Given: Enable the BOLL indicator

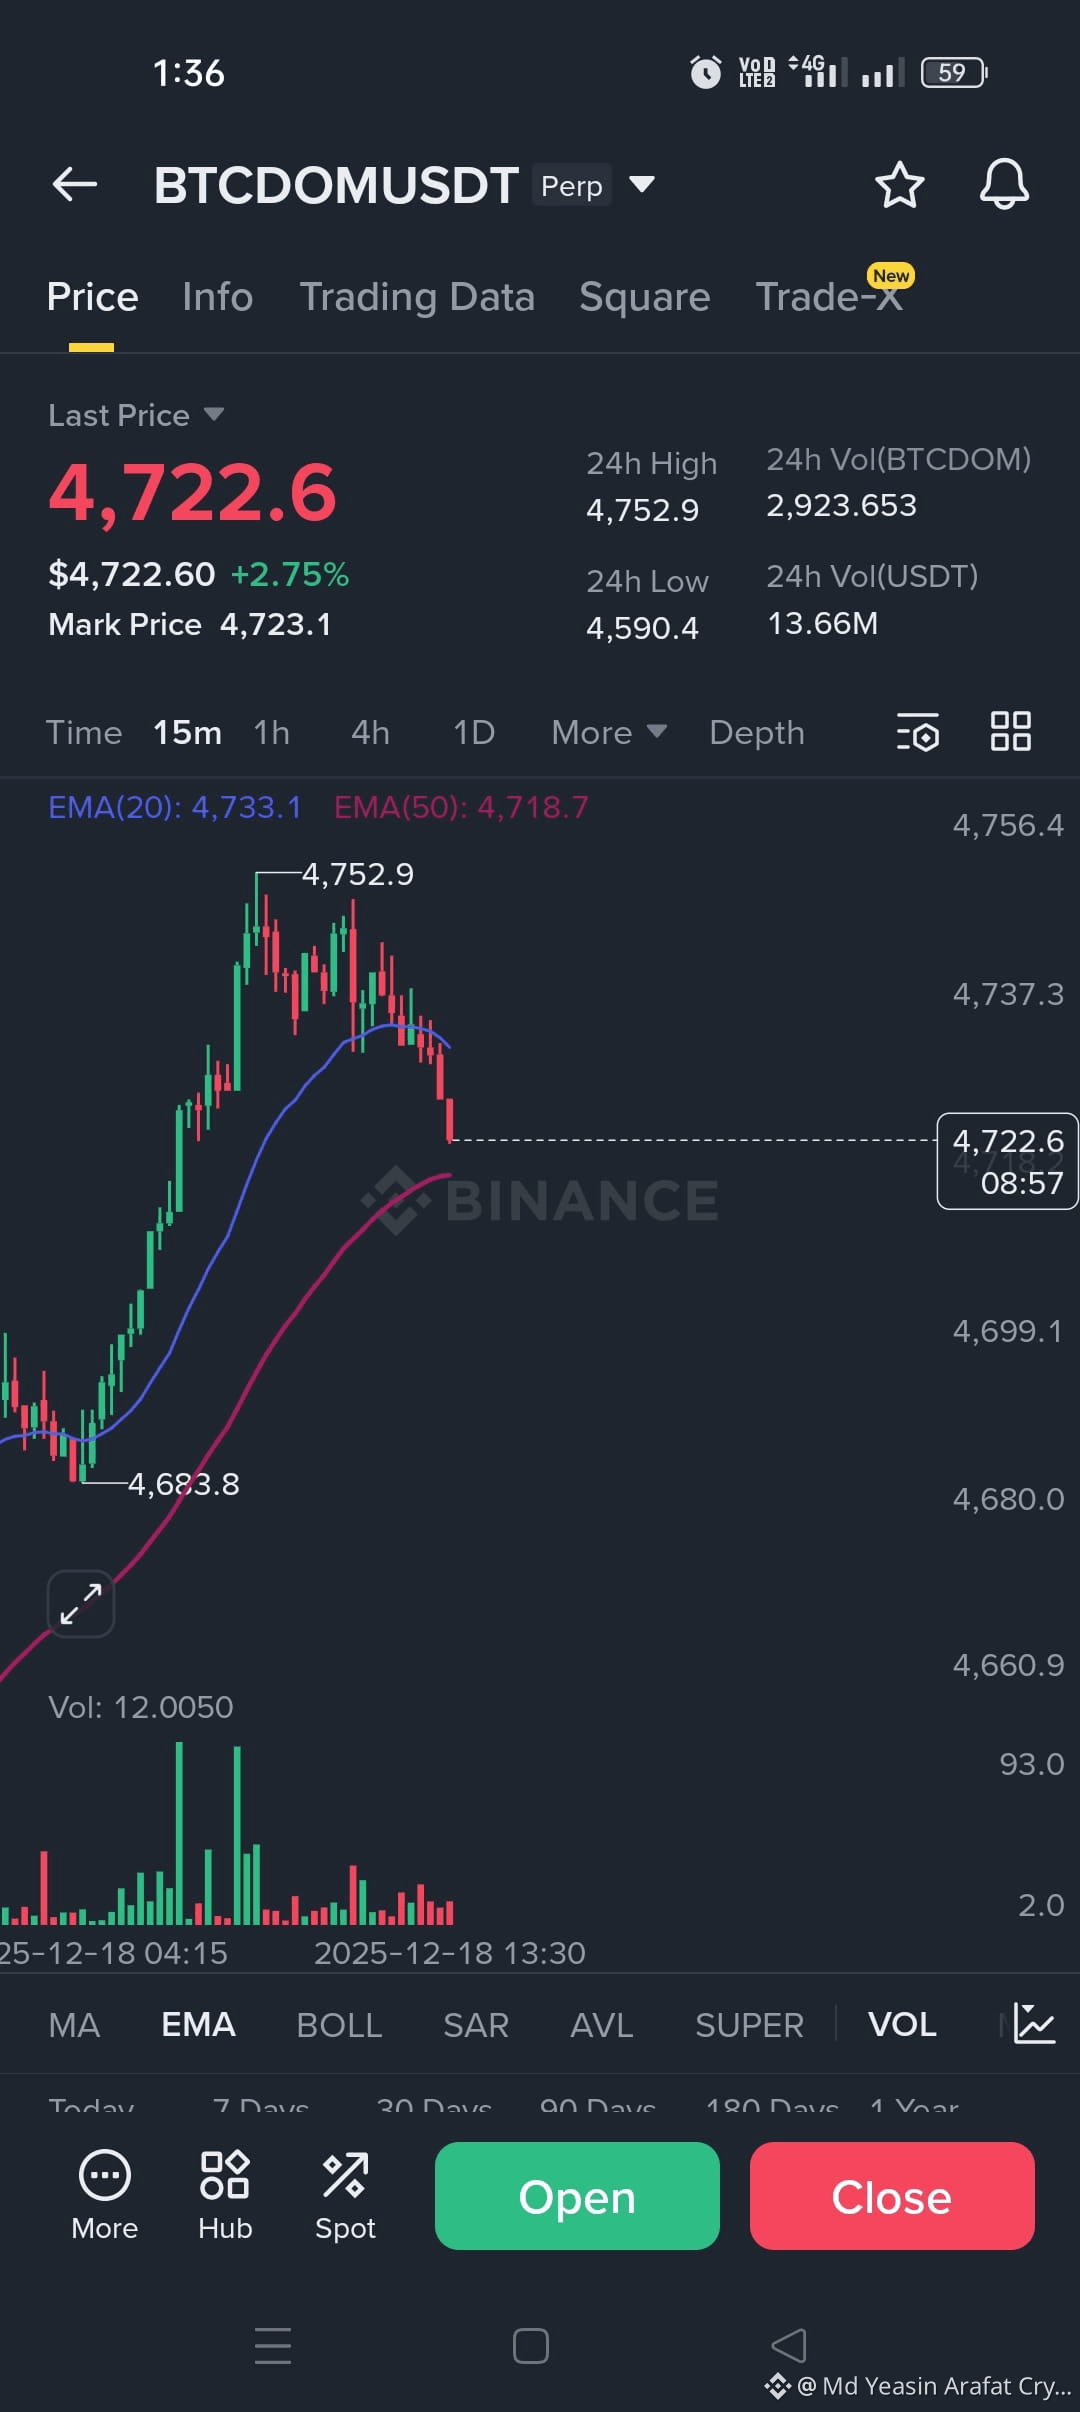Looking at the screenshot, I should (x=339, y=2025).
